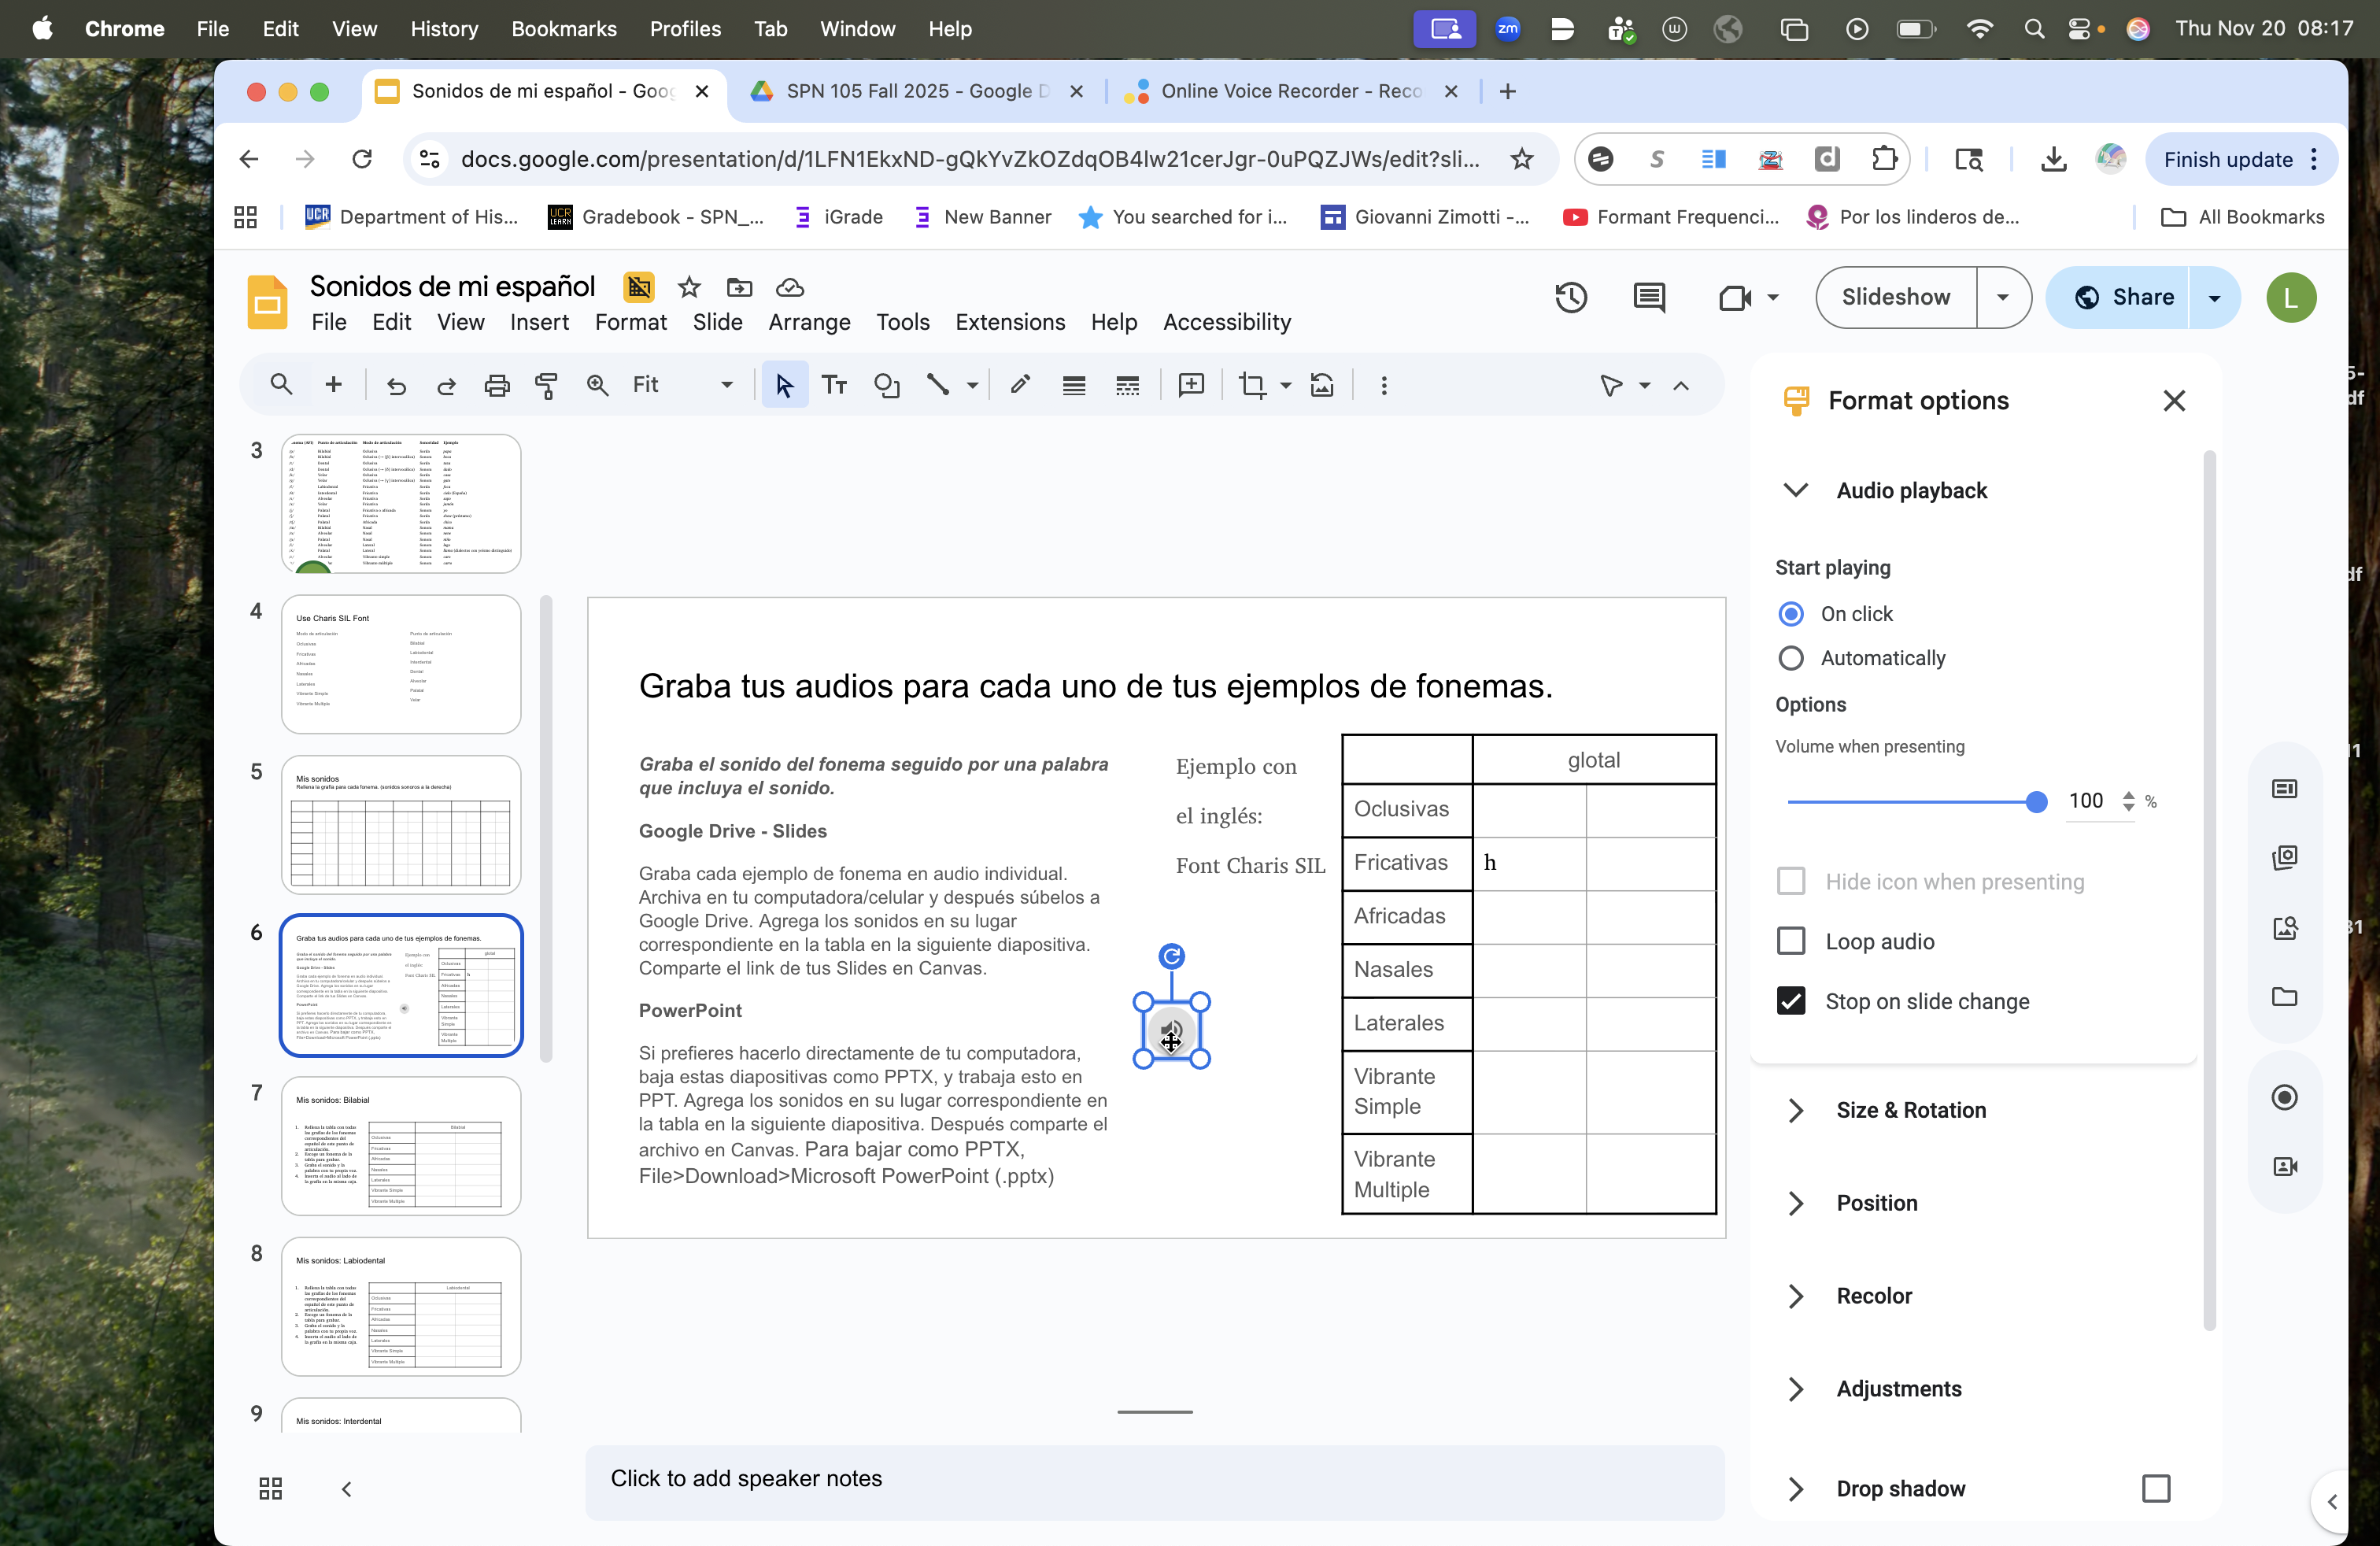Image resolution: width=2380 pixels, height=1546 pixels.
Task: Choose the shape tool
Action: pyautogui.click(x=886, y=385)
